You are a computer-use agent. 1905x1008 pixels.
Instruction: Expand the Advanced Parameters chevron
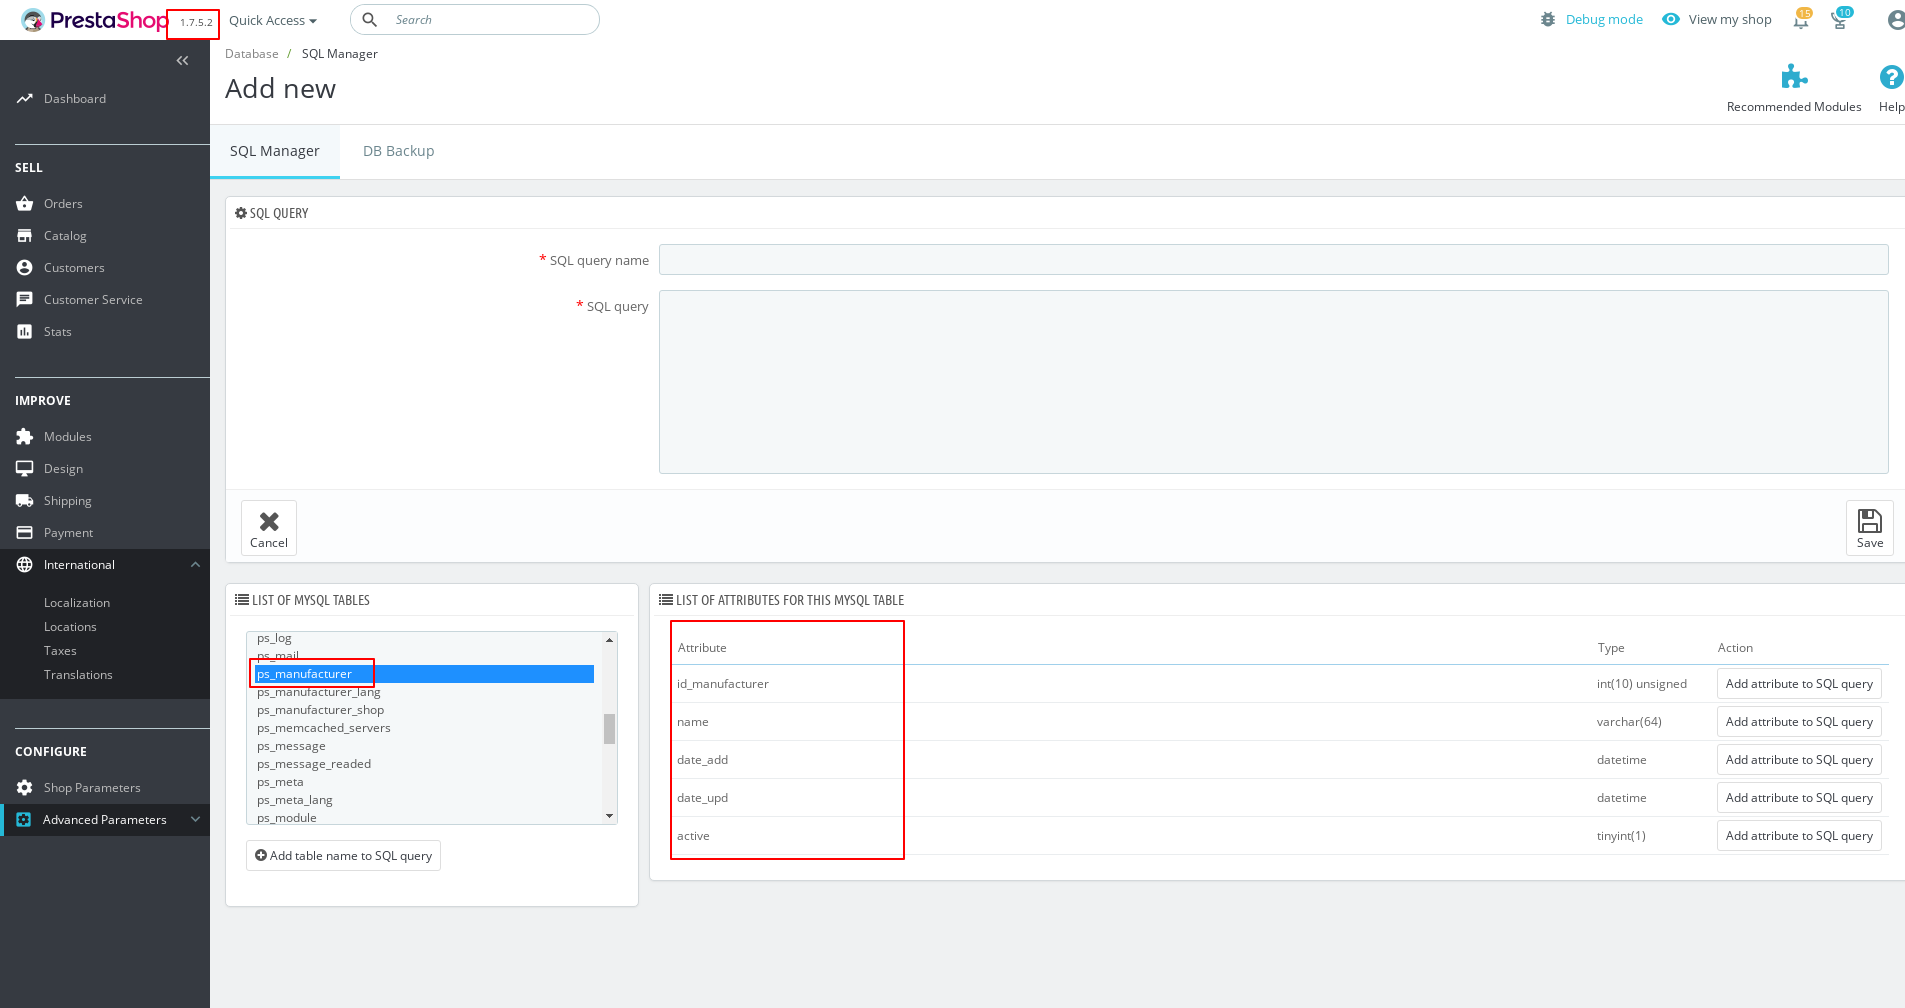pyautogui.click(x=195, y=820)
